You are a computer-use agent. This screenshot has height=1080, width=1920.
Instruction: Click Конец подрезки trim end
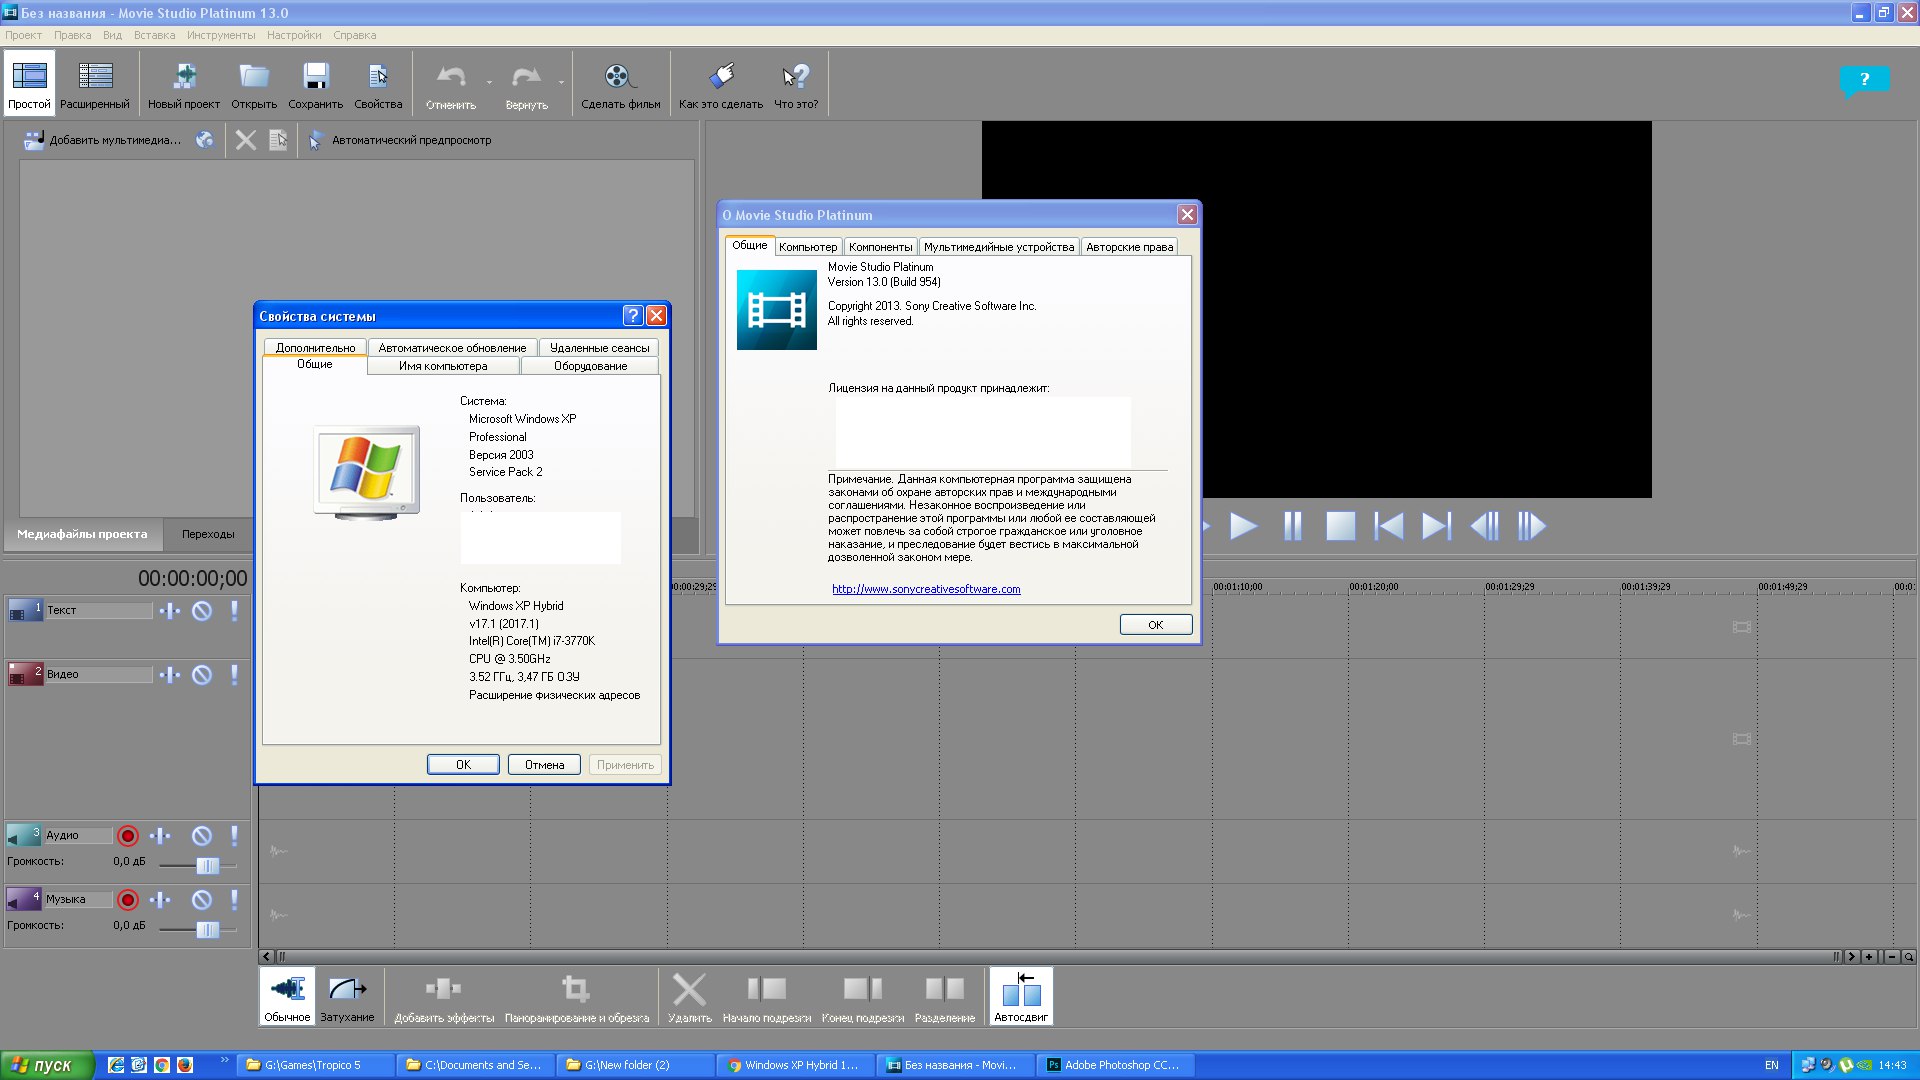point(862,996)
